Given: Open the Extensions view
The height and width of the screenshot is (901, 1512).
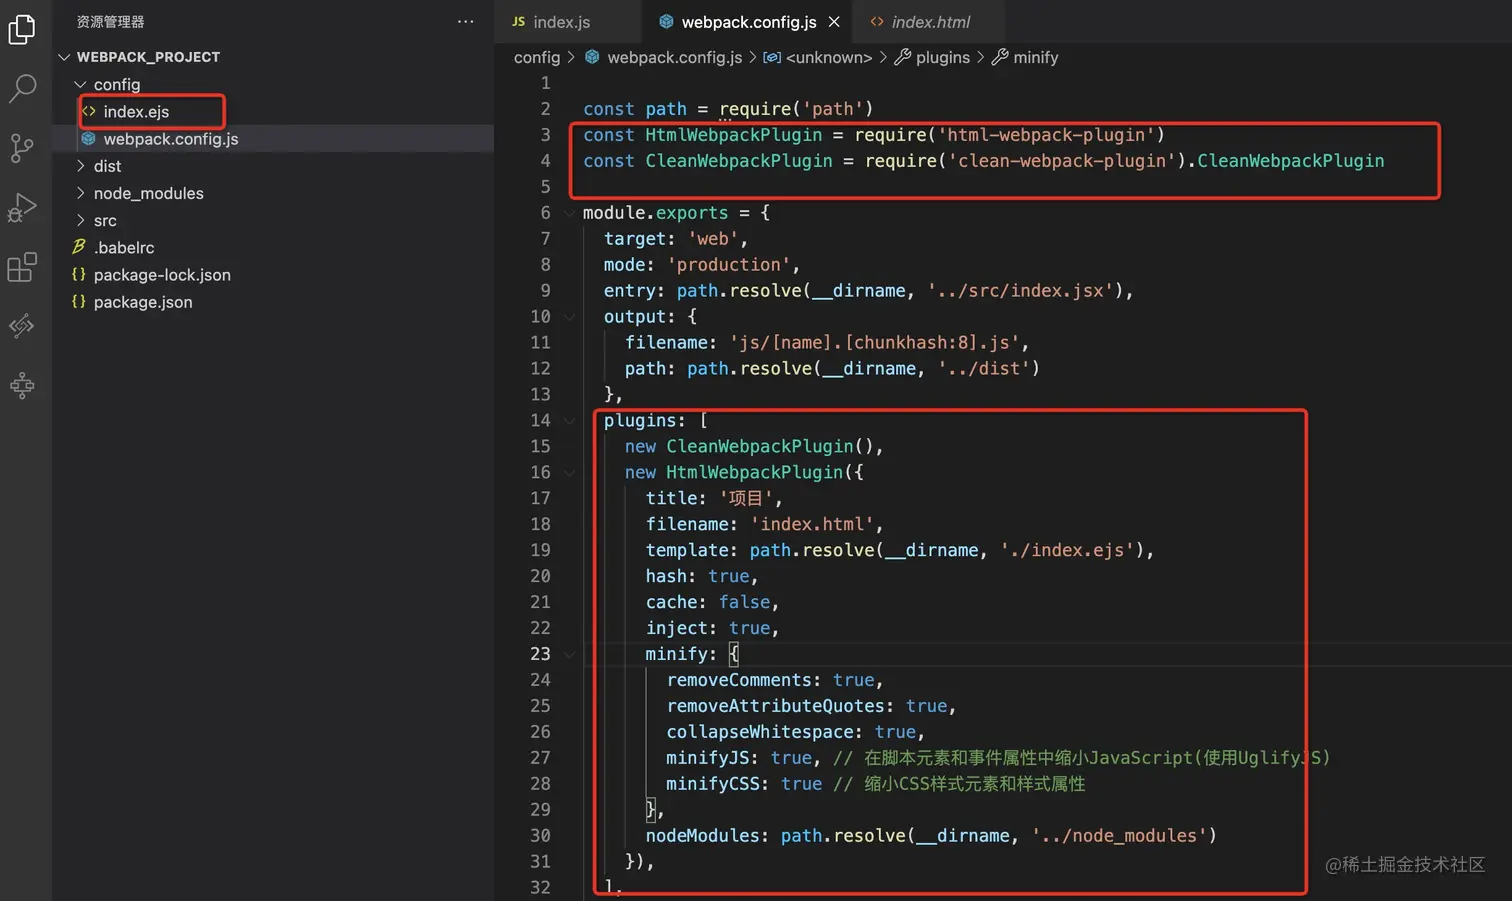Looking at the screenshot, I should [x=22, y=267].
